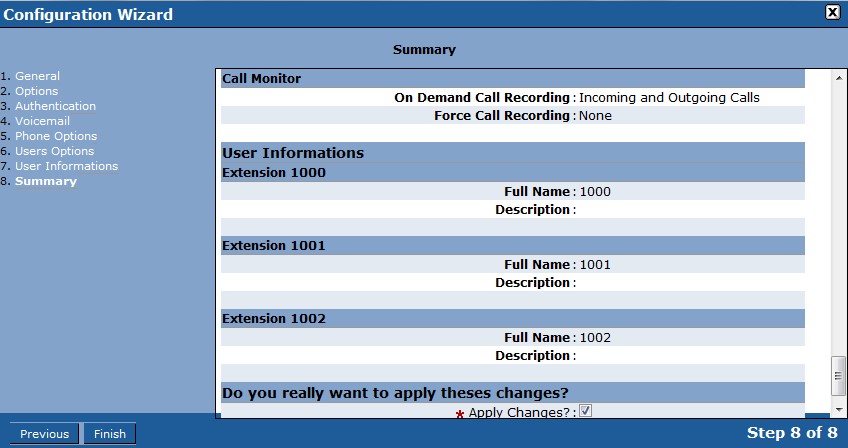This screenshot has height=448, width=848.
Task: Select the Voicemail step
Action: (42, 121)
